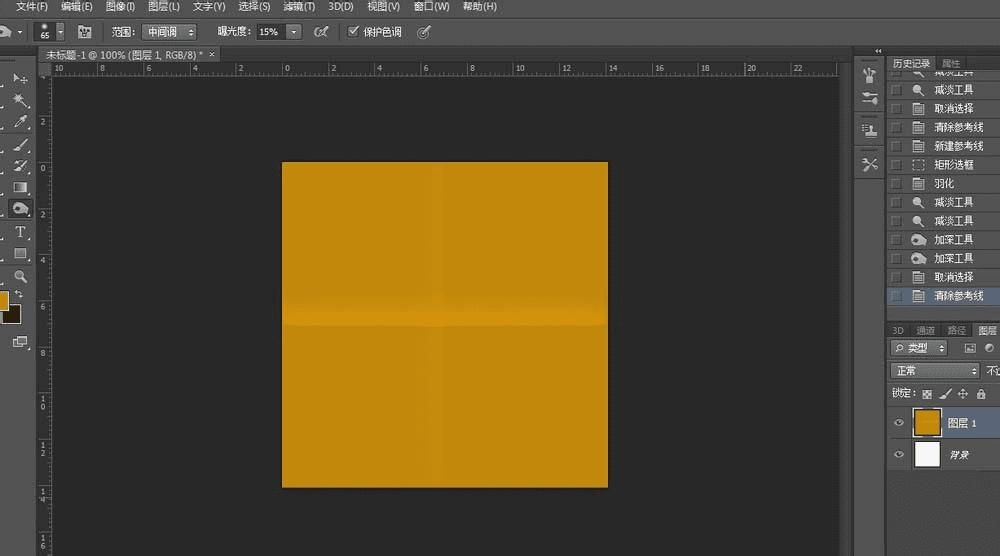Select the Eyedropper tool
This screenshot has height=556, width=1000.
coord(20,122)
